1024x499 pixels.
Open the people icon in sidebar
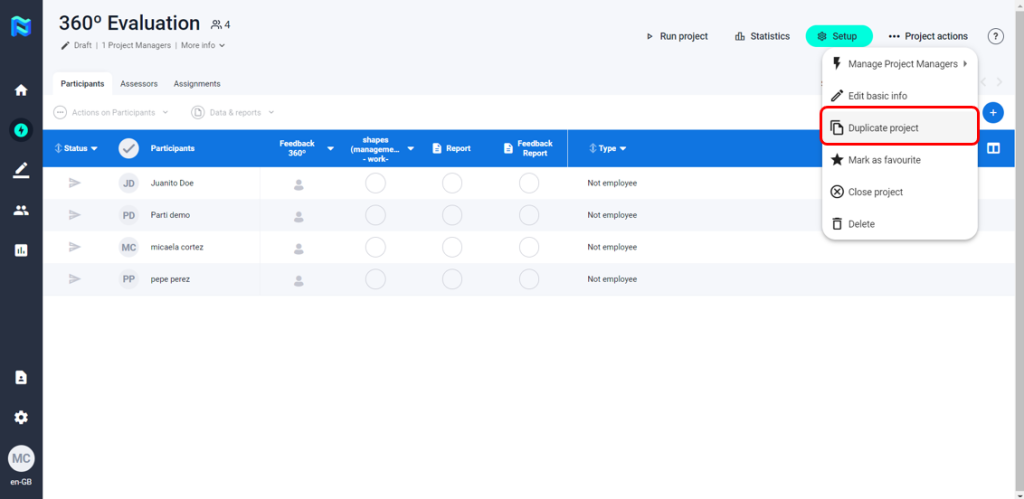click(21, 210)
